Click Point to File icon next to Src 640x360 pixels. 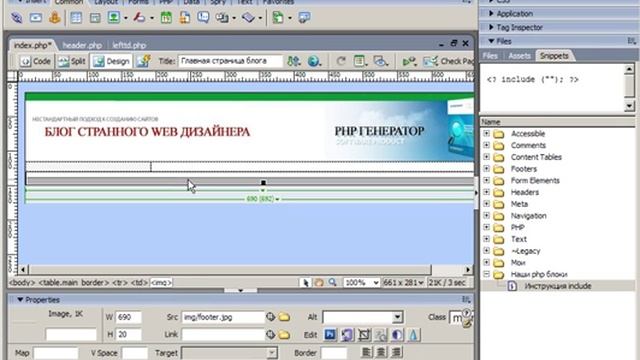tap(271, 317)
